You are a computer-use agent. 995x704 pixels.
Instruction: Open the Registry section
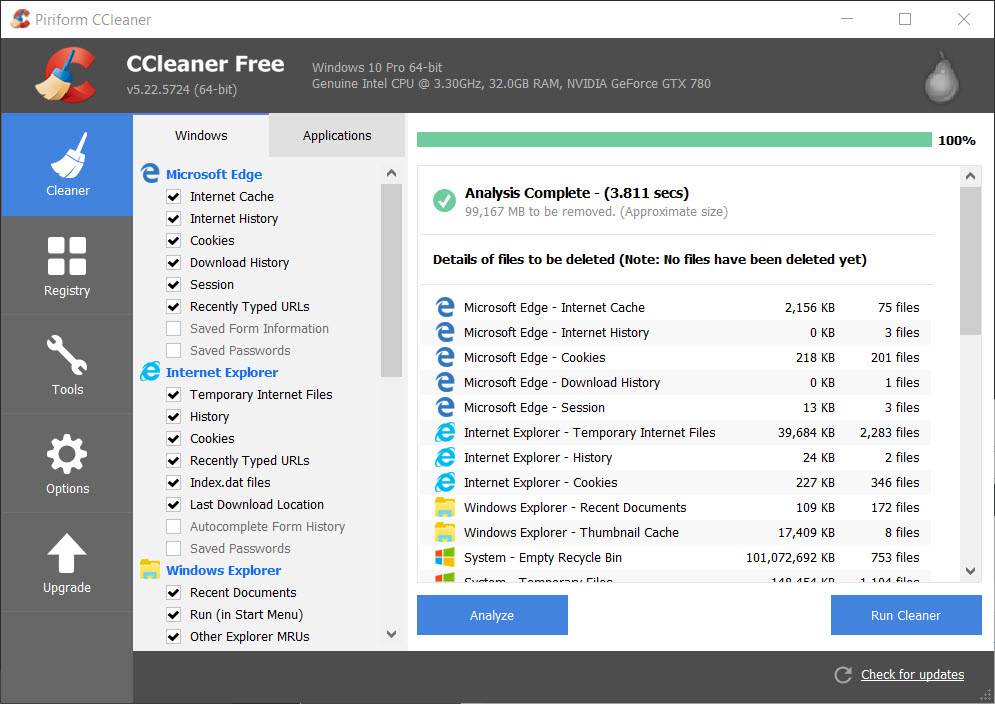tap(67, 265)
